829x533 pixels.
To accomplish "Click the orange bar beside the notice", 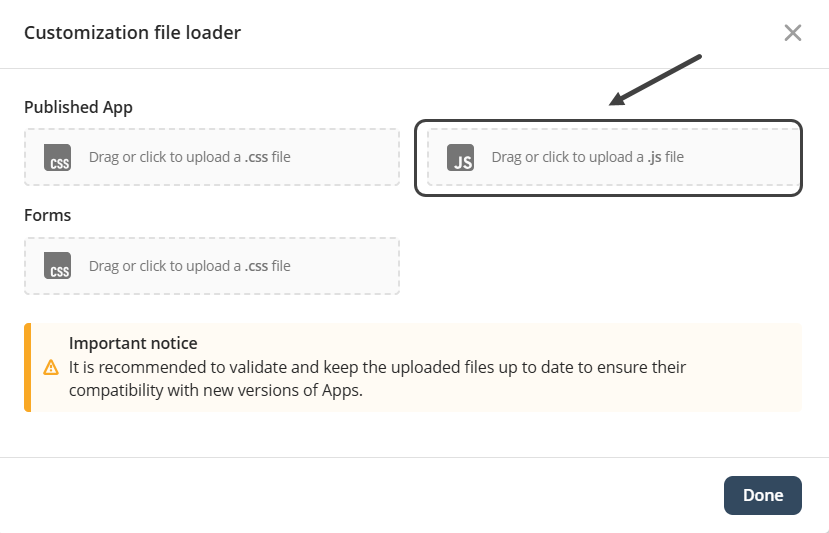I will pyautogui.click(x=27, y=367).
